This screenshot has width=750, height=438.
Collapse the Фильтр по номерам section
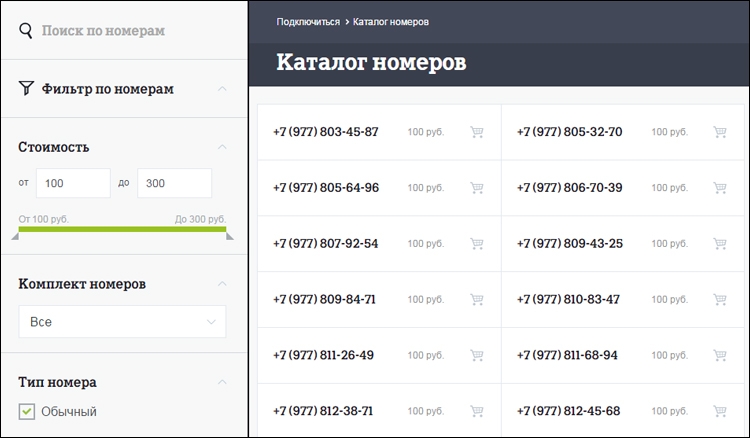[222, 89]
